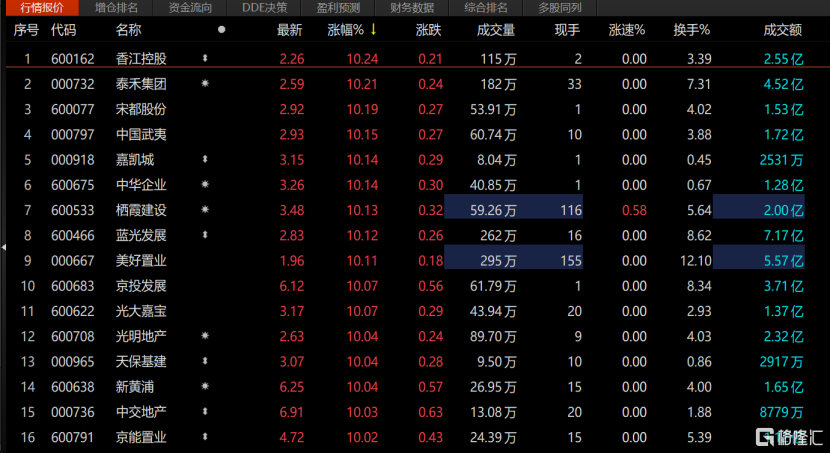This screenshot has width=830, height=454.
Task: Select stock name 泰禾集团
Action: point(141,84)
